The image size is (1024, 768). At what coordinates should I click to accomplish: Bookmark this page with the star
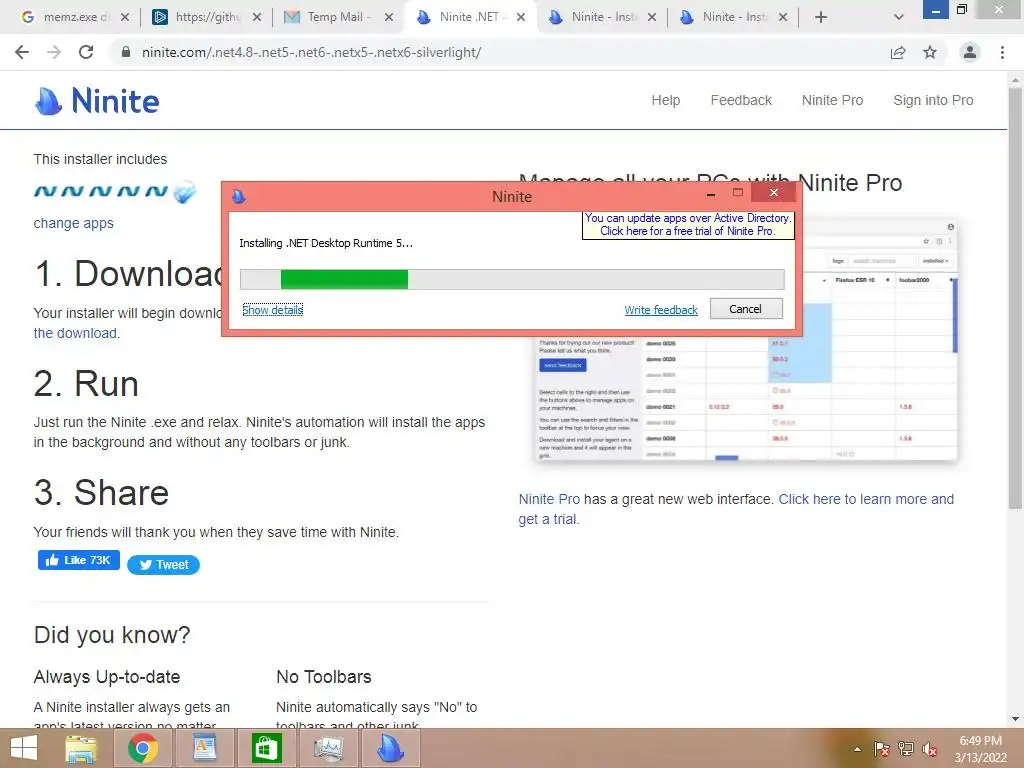pyautogui.click(x=930, y=52)
